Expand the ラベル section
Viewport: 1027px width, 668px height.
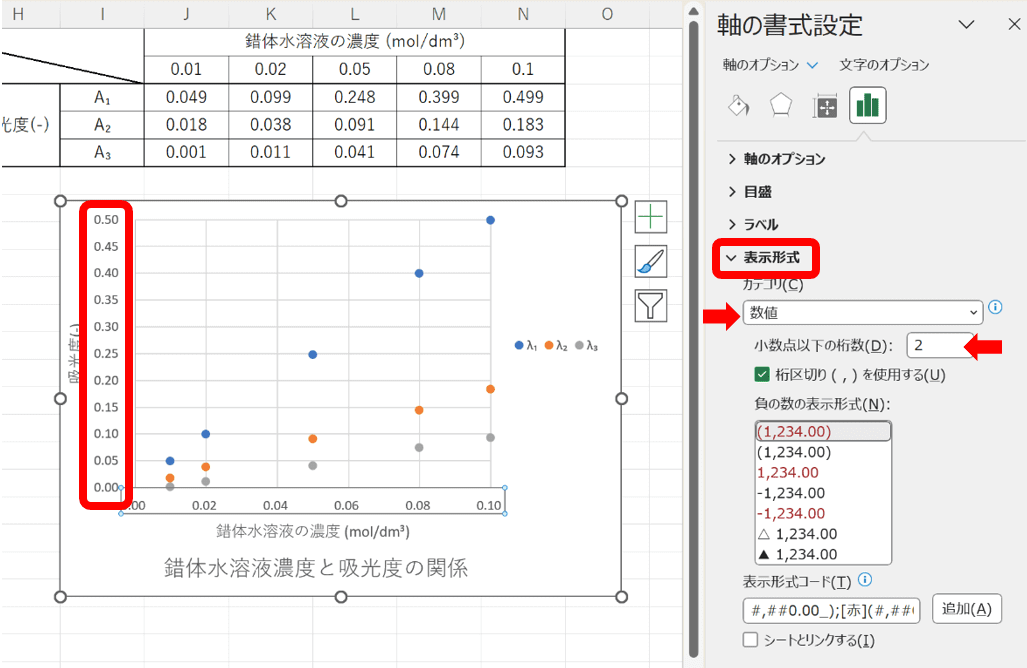(x=753, y=225)
